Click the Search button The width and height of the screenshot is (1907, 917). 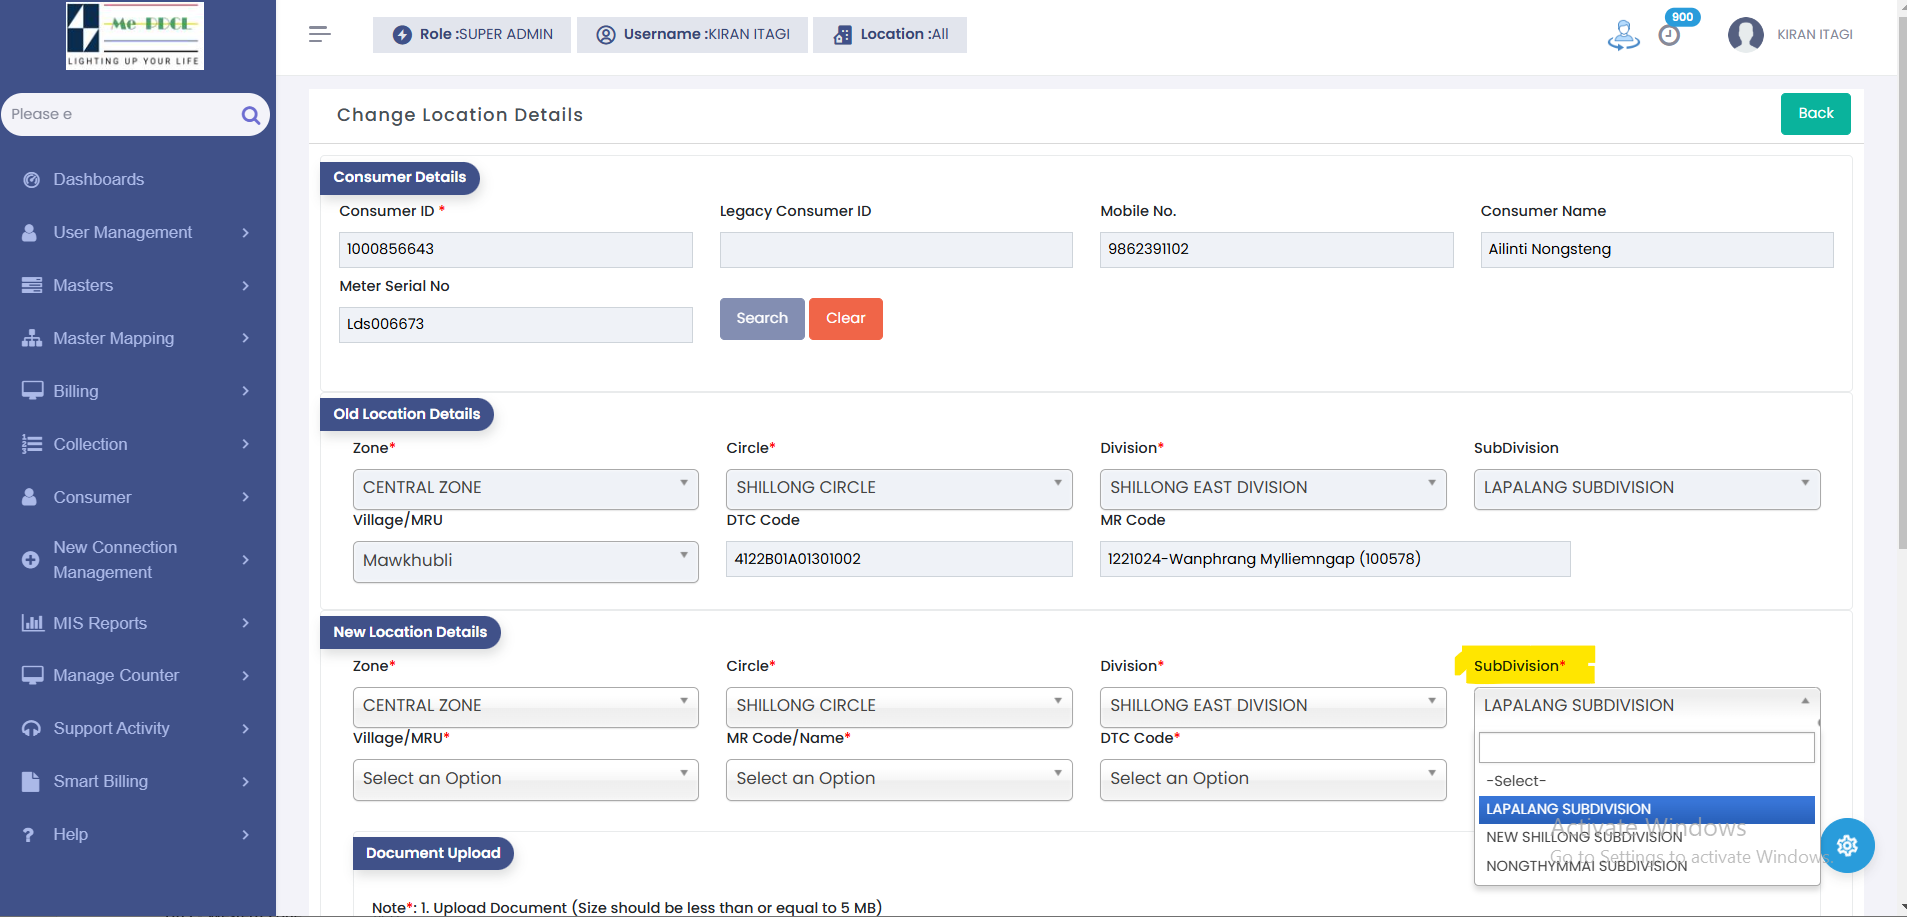point(762,319)
